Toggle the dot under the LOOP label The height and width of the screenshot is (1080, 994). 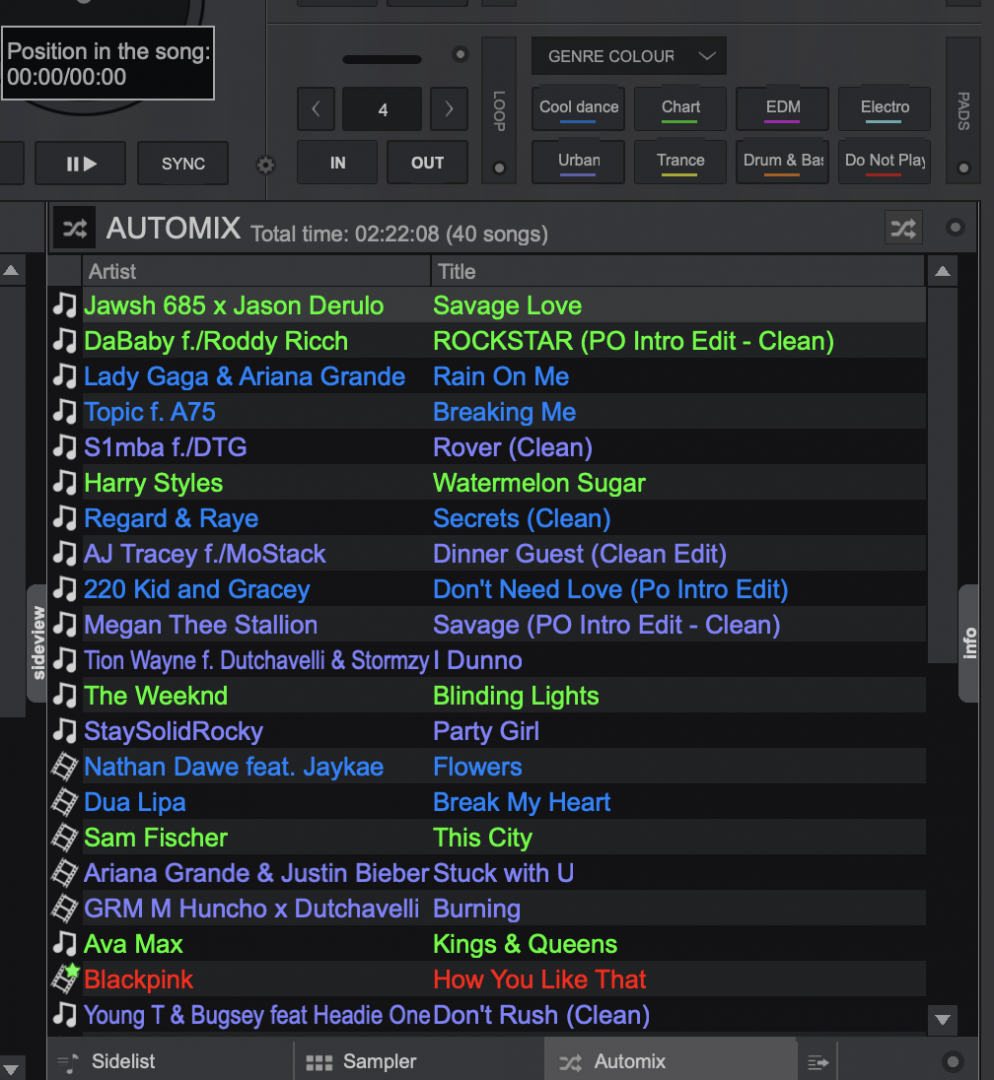[x=499, y=167]
